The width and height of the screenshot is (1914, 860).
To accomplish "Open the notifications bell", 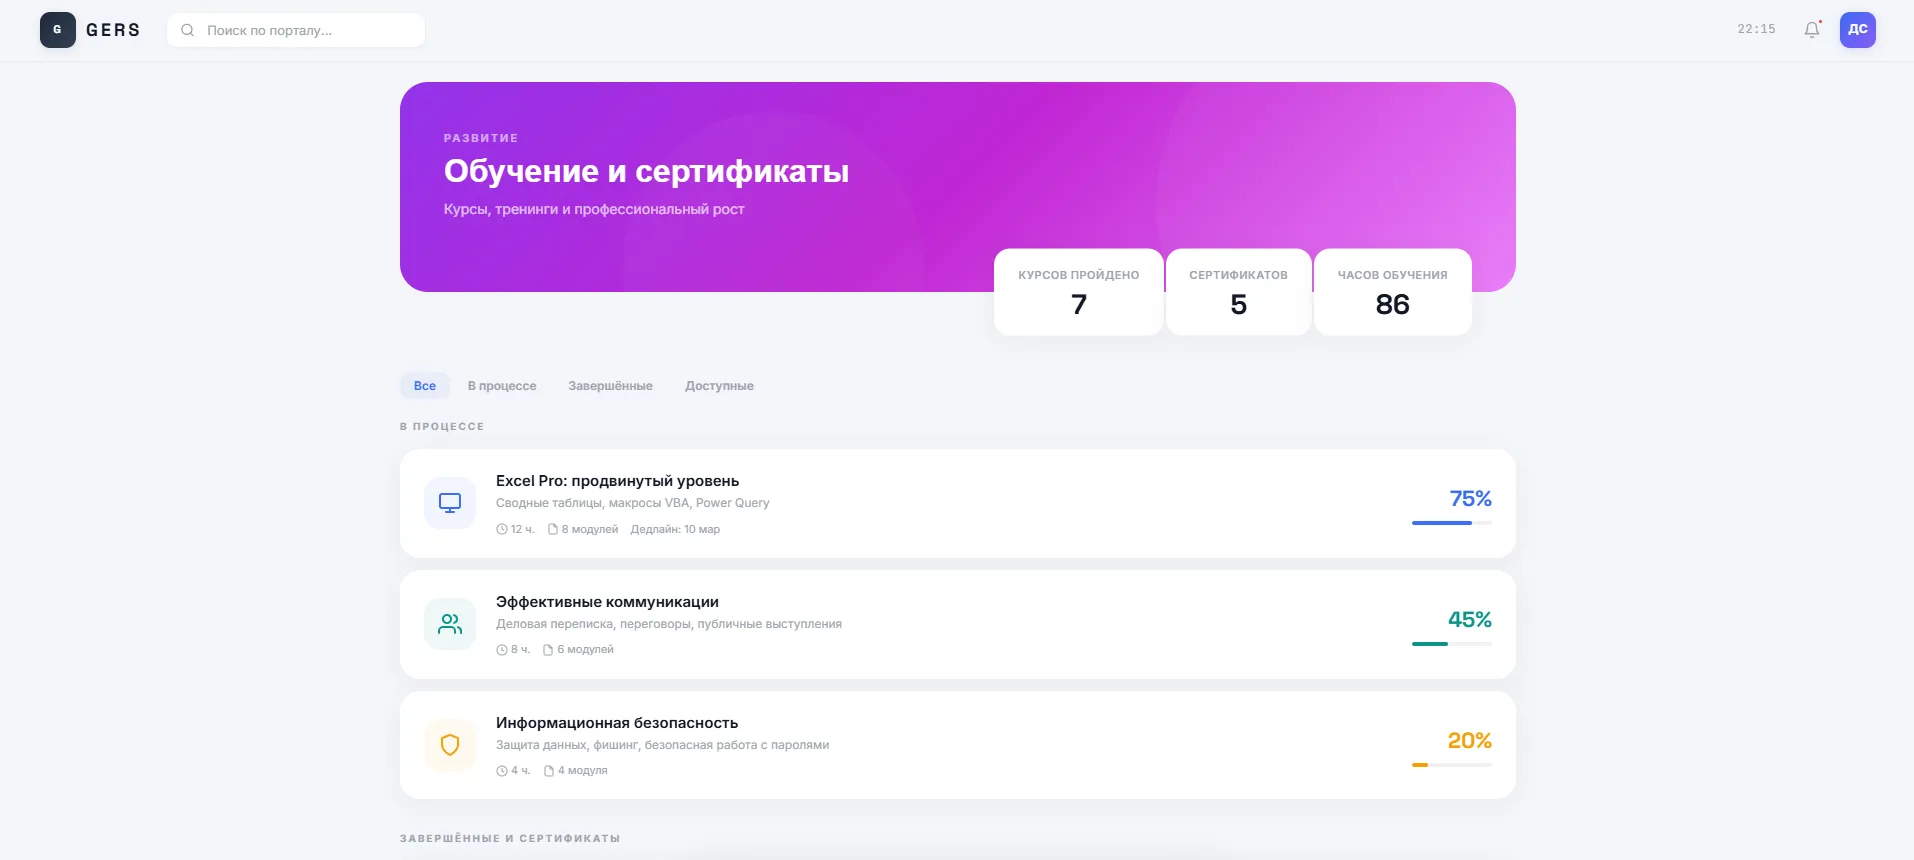I will (1811, 30).
